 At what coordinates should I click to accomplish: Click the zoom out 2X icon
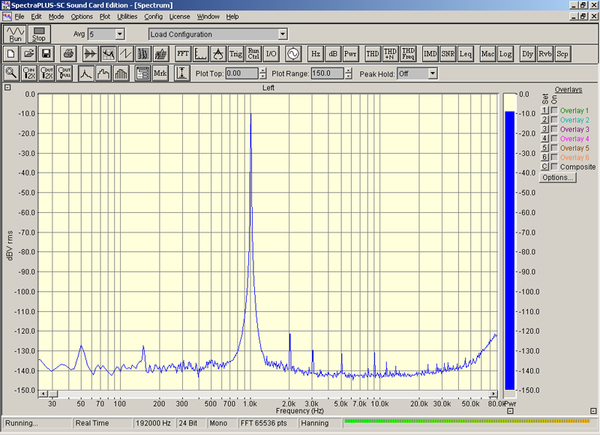(x=46, y=73)
